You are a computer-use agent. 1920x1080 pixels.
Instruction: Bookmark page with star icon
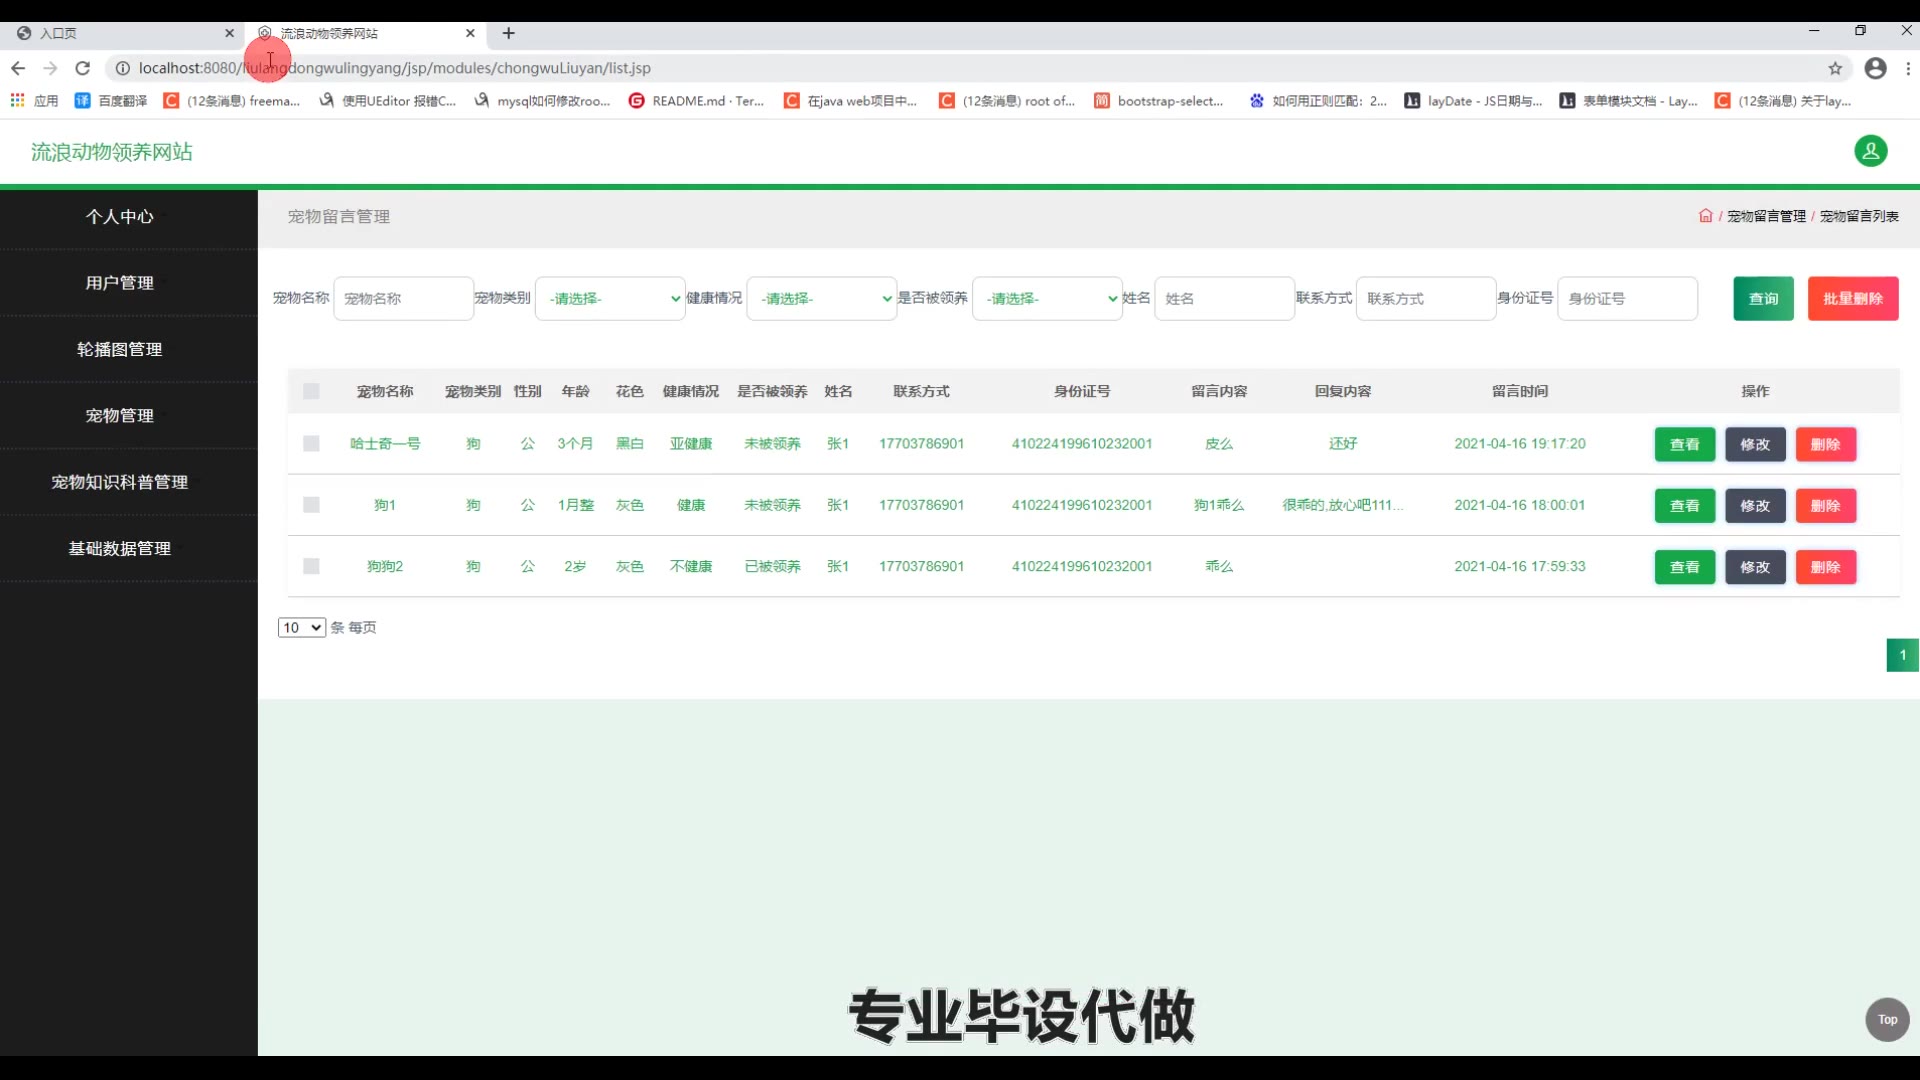[1835, 68]
